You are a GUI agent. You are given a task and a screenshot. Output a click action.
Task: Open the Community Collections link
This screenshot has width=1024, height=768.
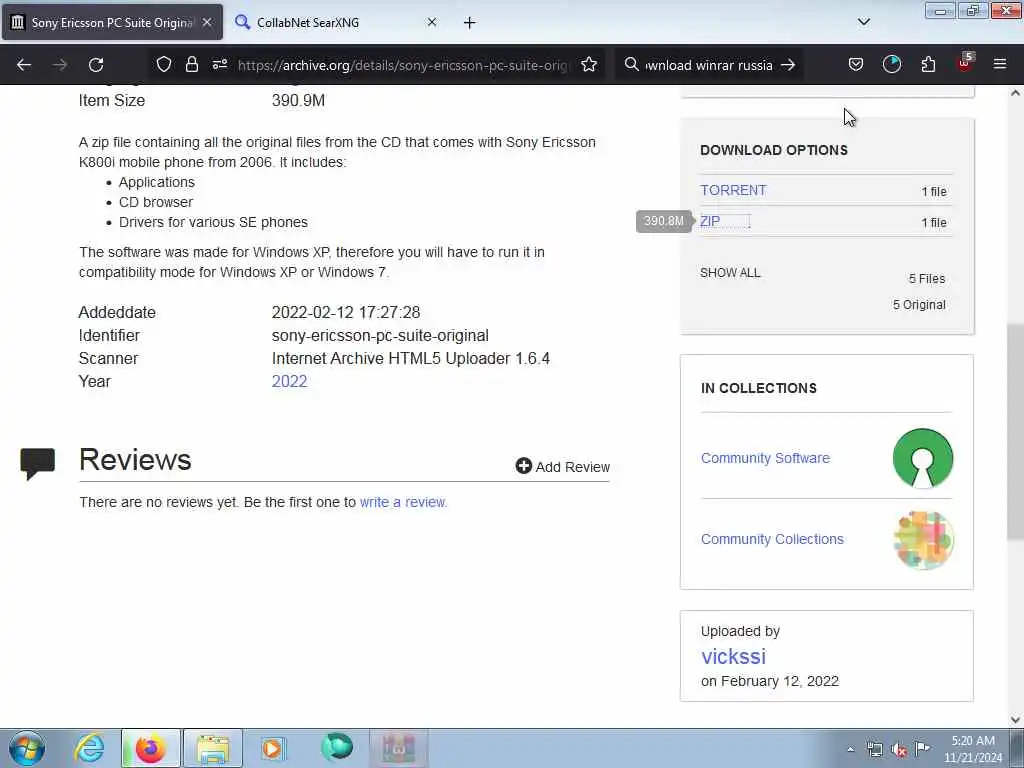click(772, 539)
